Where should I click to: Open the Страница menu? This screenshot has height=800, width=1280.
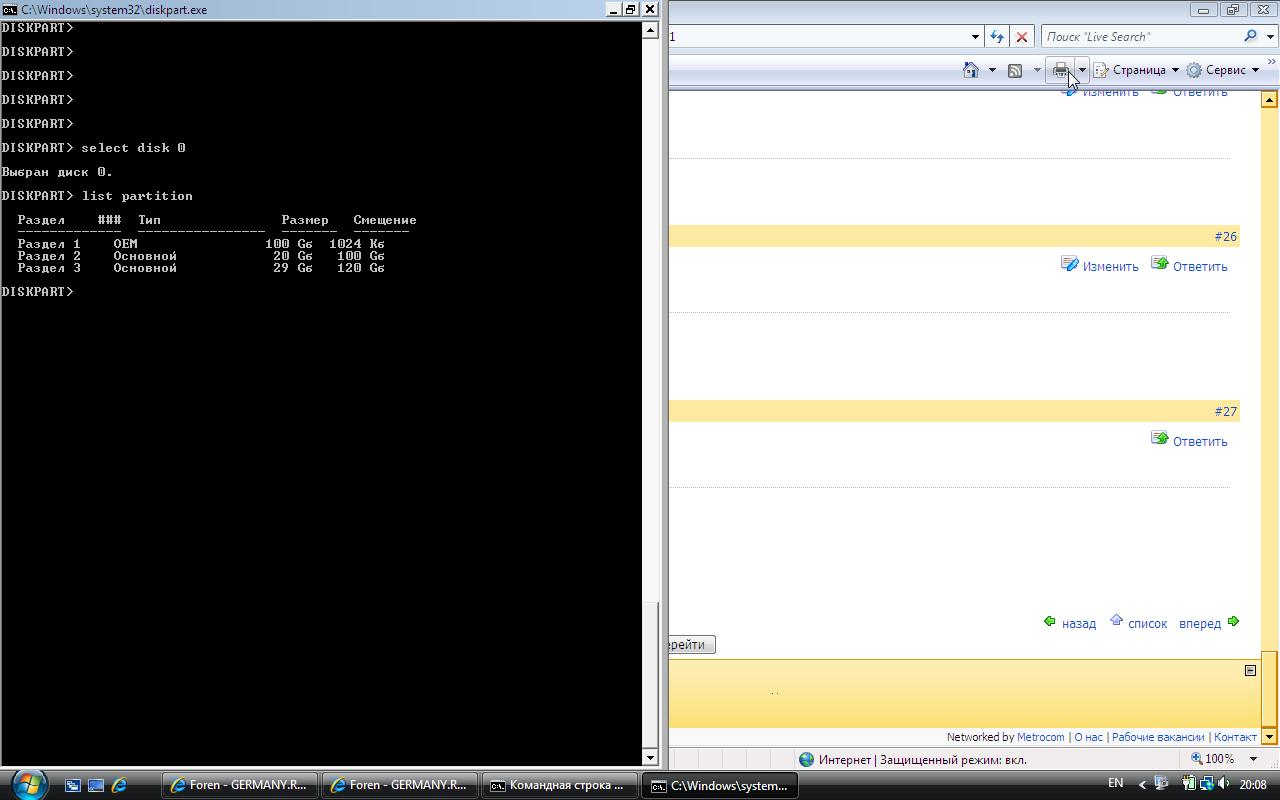pyautogui.click(x=1135, y=70)
